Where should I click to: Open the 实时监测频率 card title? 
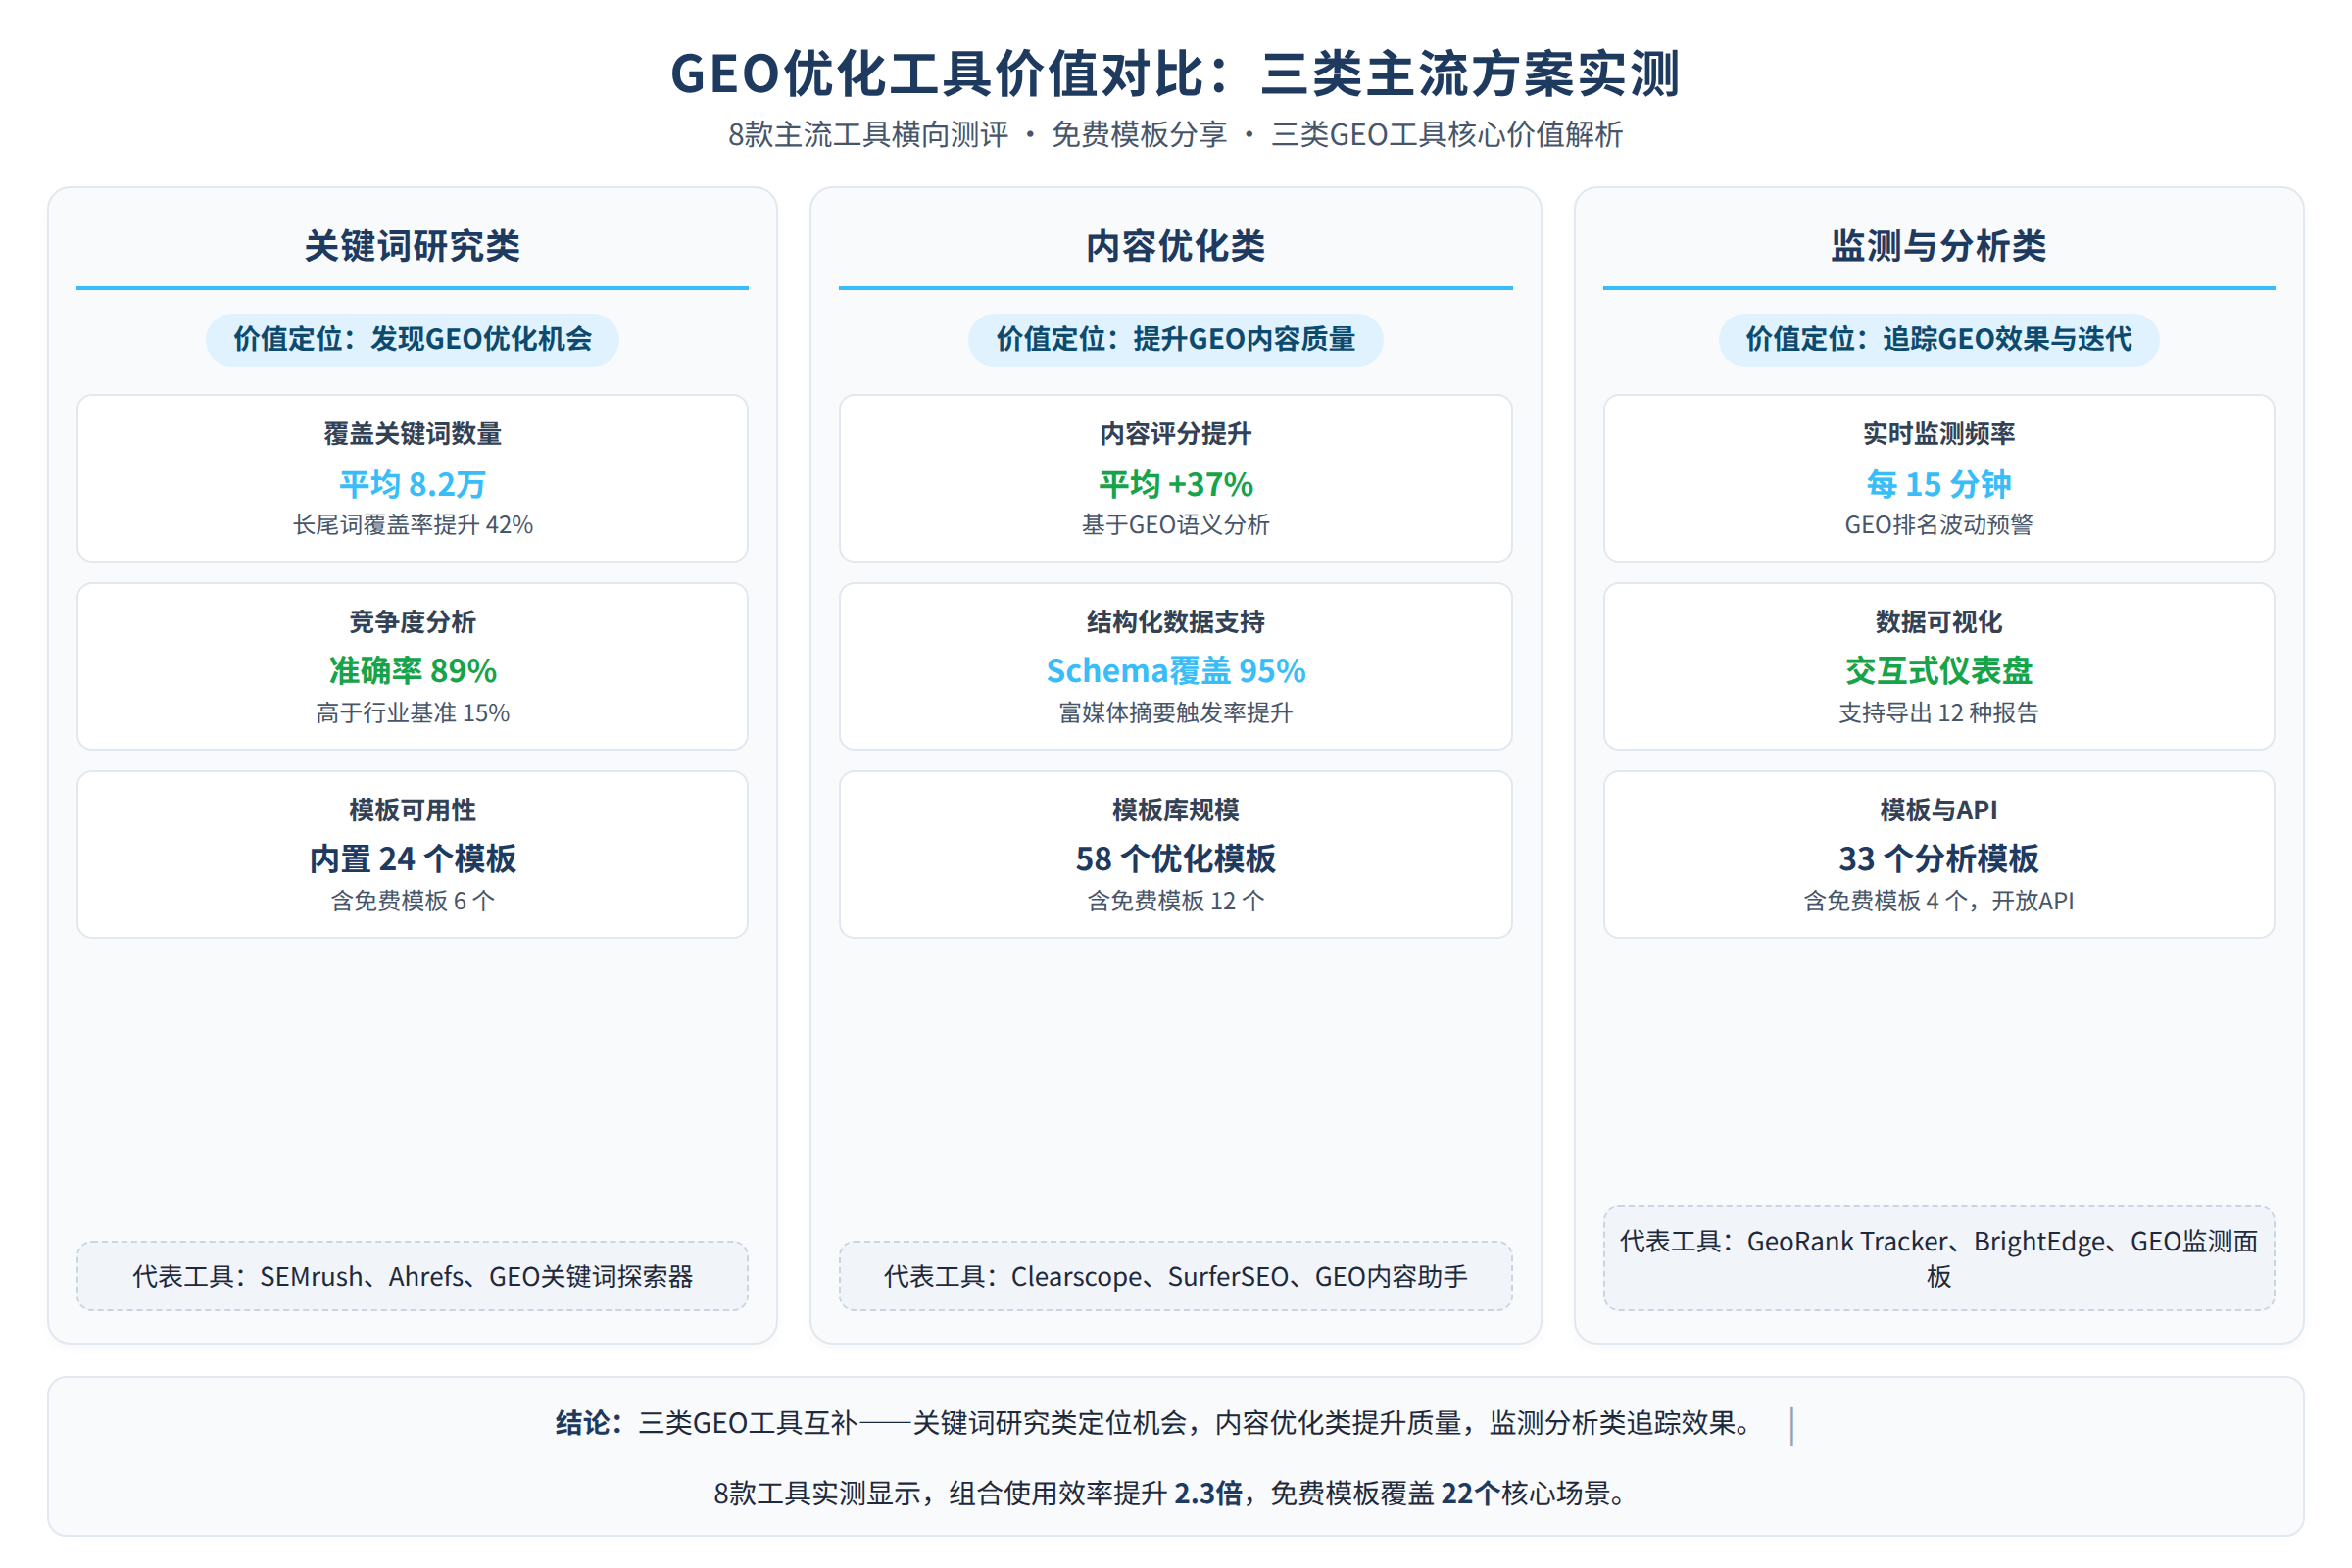1938,434
